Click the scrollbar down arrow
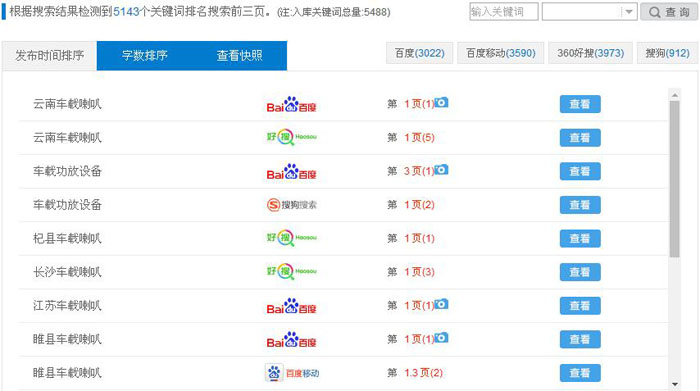The height and width of the screenshot is (391, 700). (675, 384)
